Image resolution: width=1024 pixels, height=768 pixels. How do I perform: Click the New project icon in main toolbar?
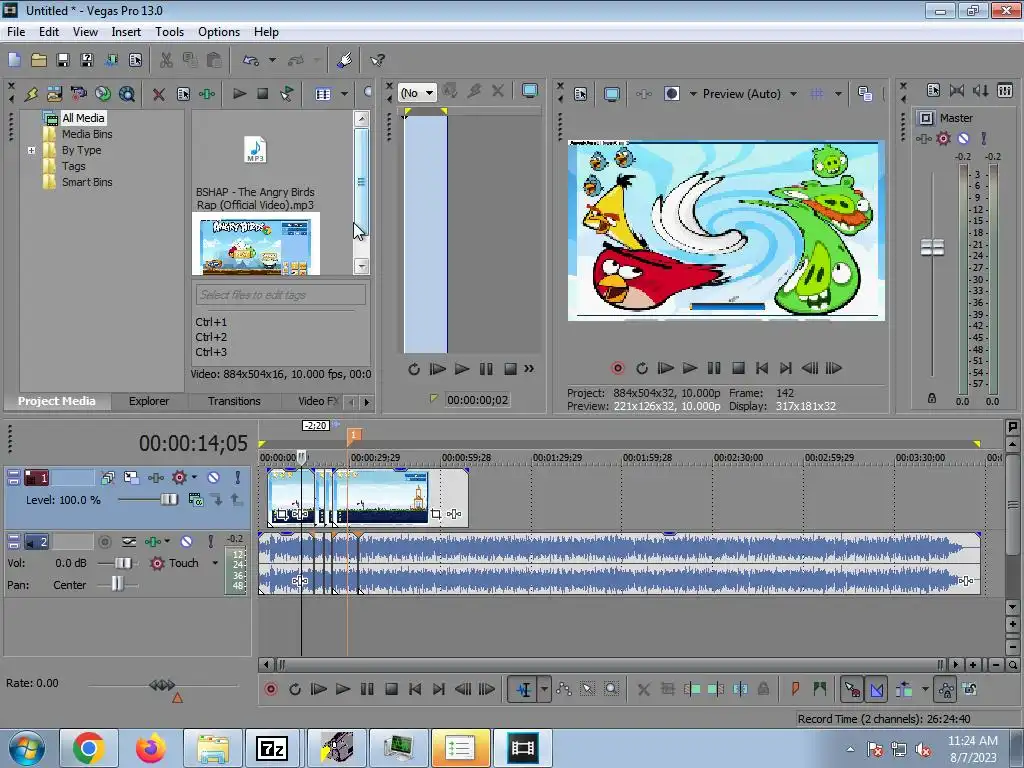point(14,60)
